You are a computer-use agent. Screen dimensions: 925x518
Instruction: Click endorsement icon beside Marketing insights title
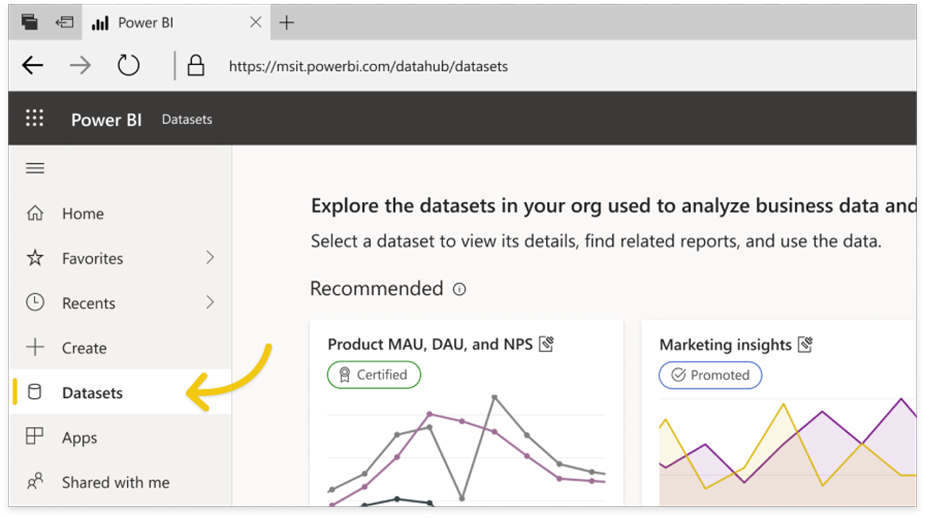(x=805, y=345)
